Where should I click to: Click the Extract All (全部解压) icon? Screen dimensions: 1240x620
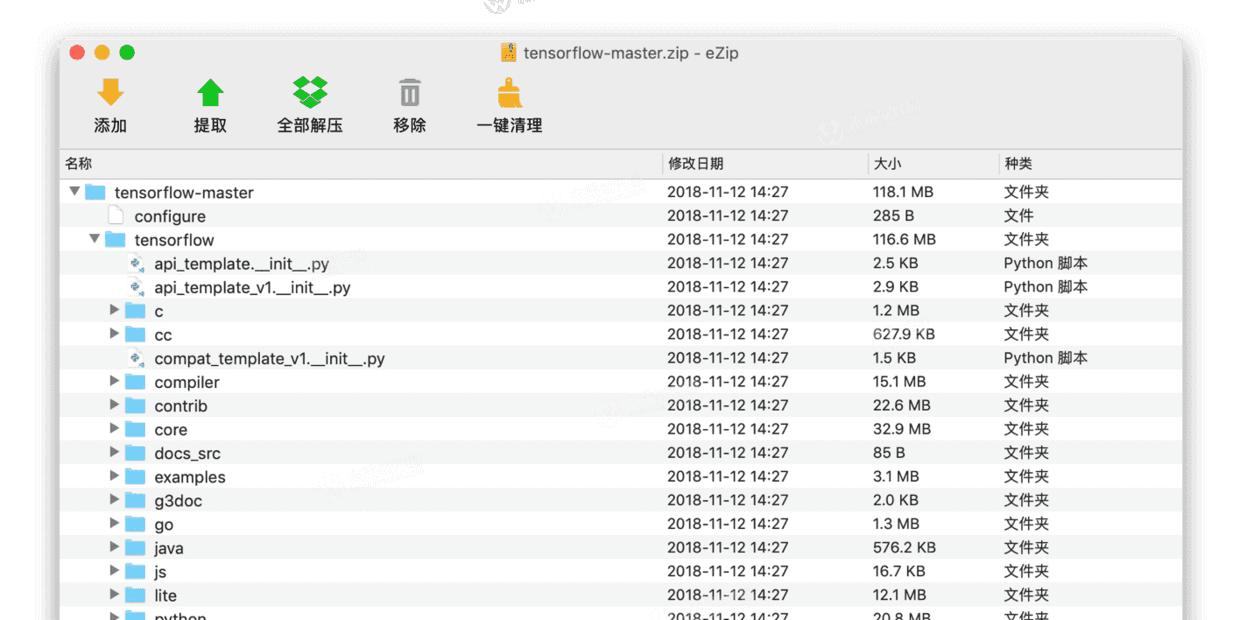pyautogui.click(x=310, y=93)
